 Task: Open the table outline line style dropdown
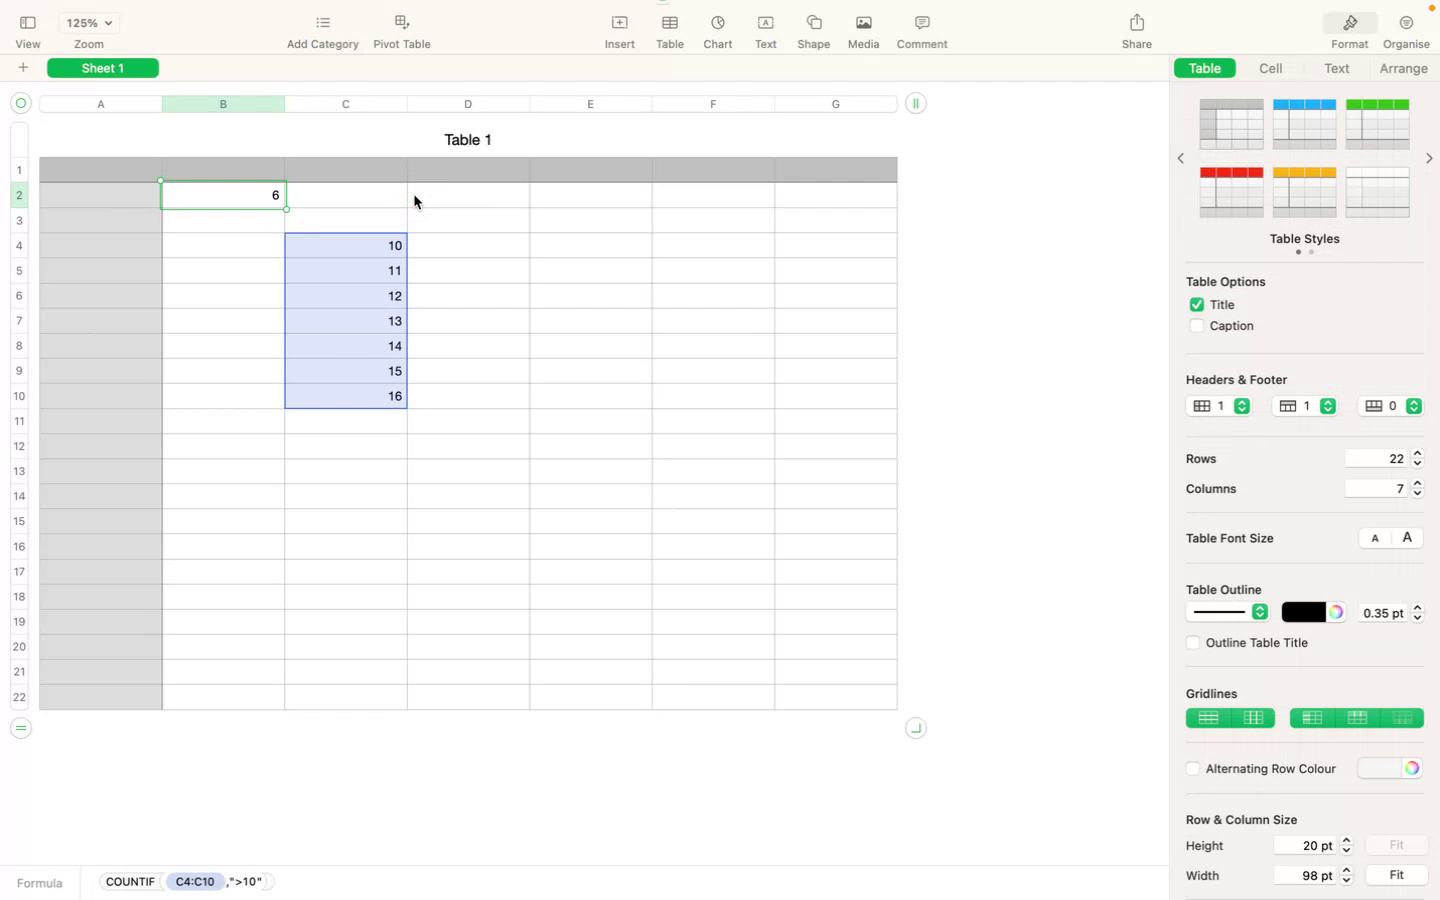pos(1228,612)
